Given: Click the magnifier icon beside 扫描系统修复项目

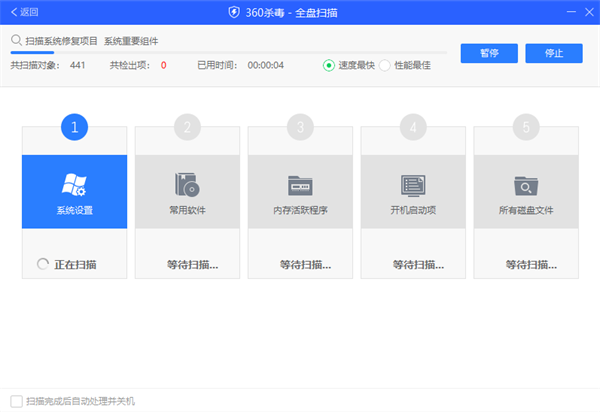Looking at the screenshot, I should point(17,41).
